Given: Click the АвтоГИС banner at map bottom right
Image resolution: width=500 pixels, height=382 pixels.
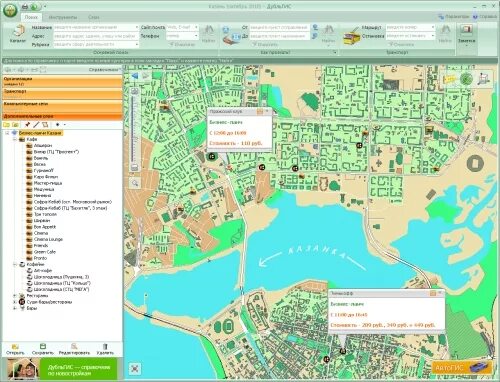Looking at the screenshot, I should tap(463, 367).
